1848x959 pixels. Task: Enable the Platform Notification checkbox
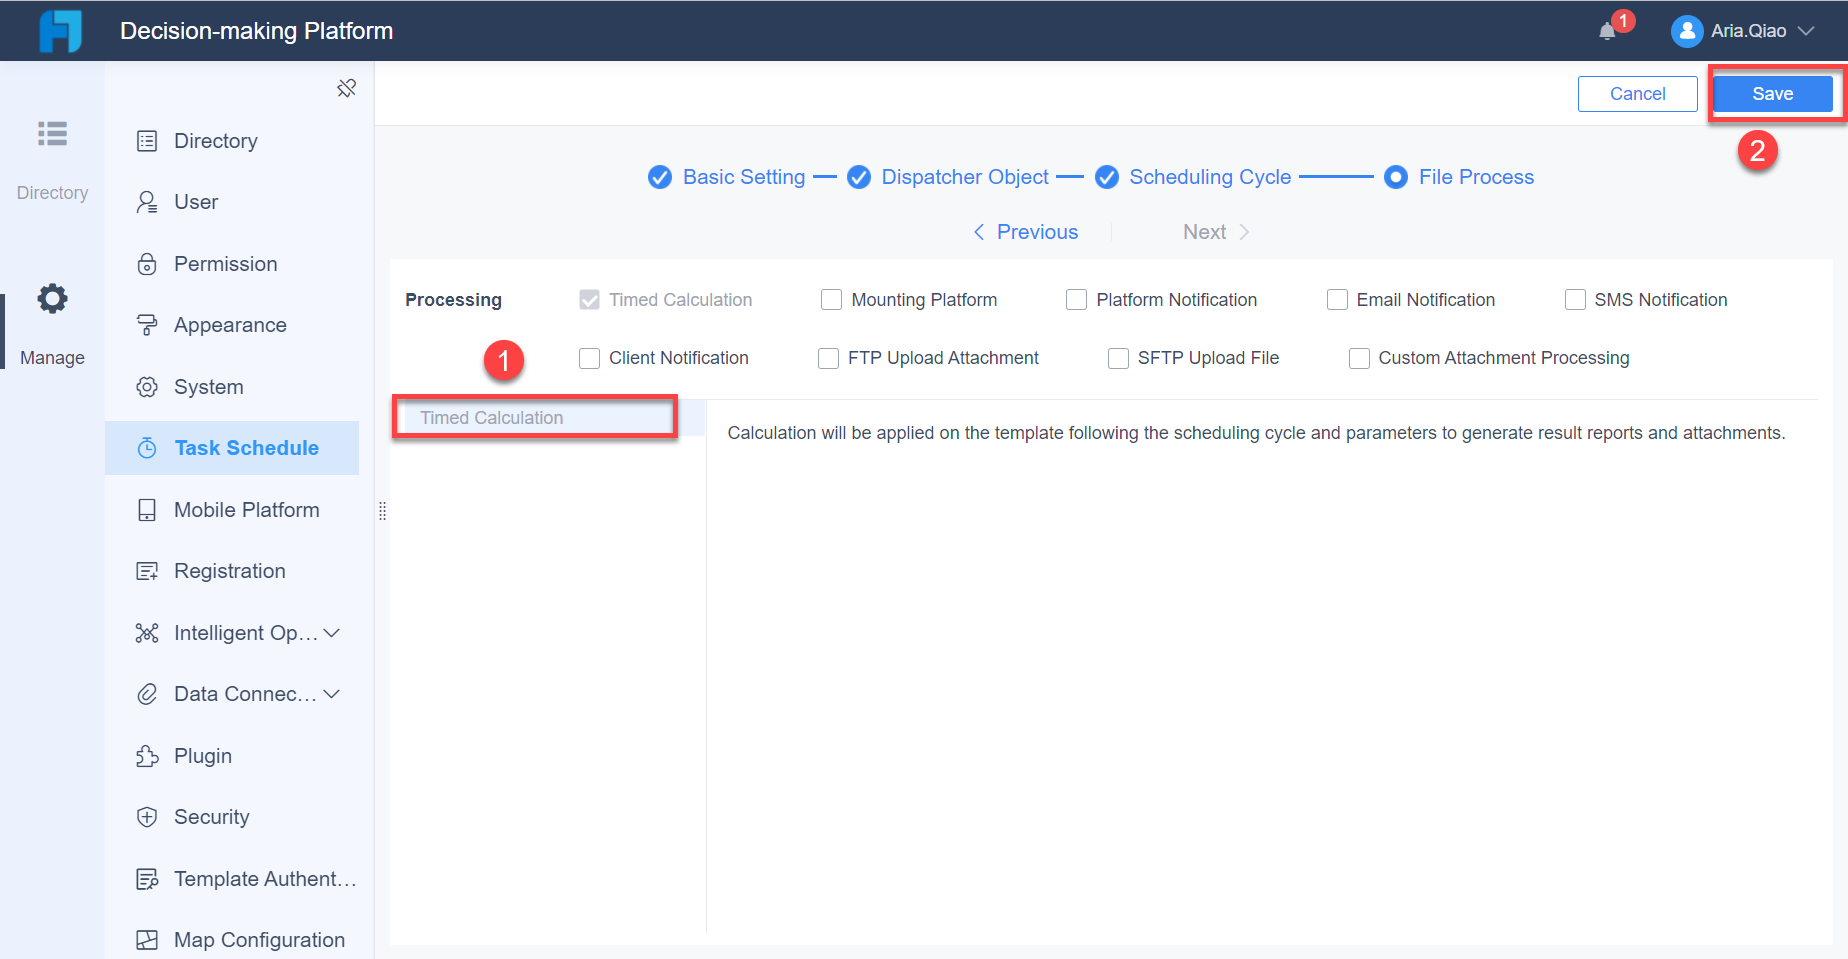(x=1076, y=300)
